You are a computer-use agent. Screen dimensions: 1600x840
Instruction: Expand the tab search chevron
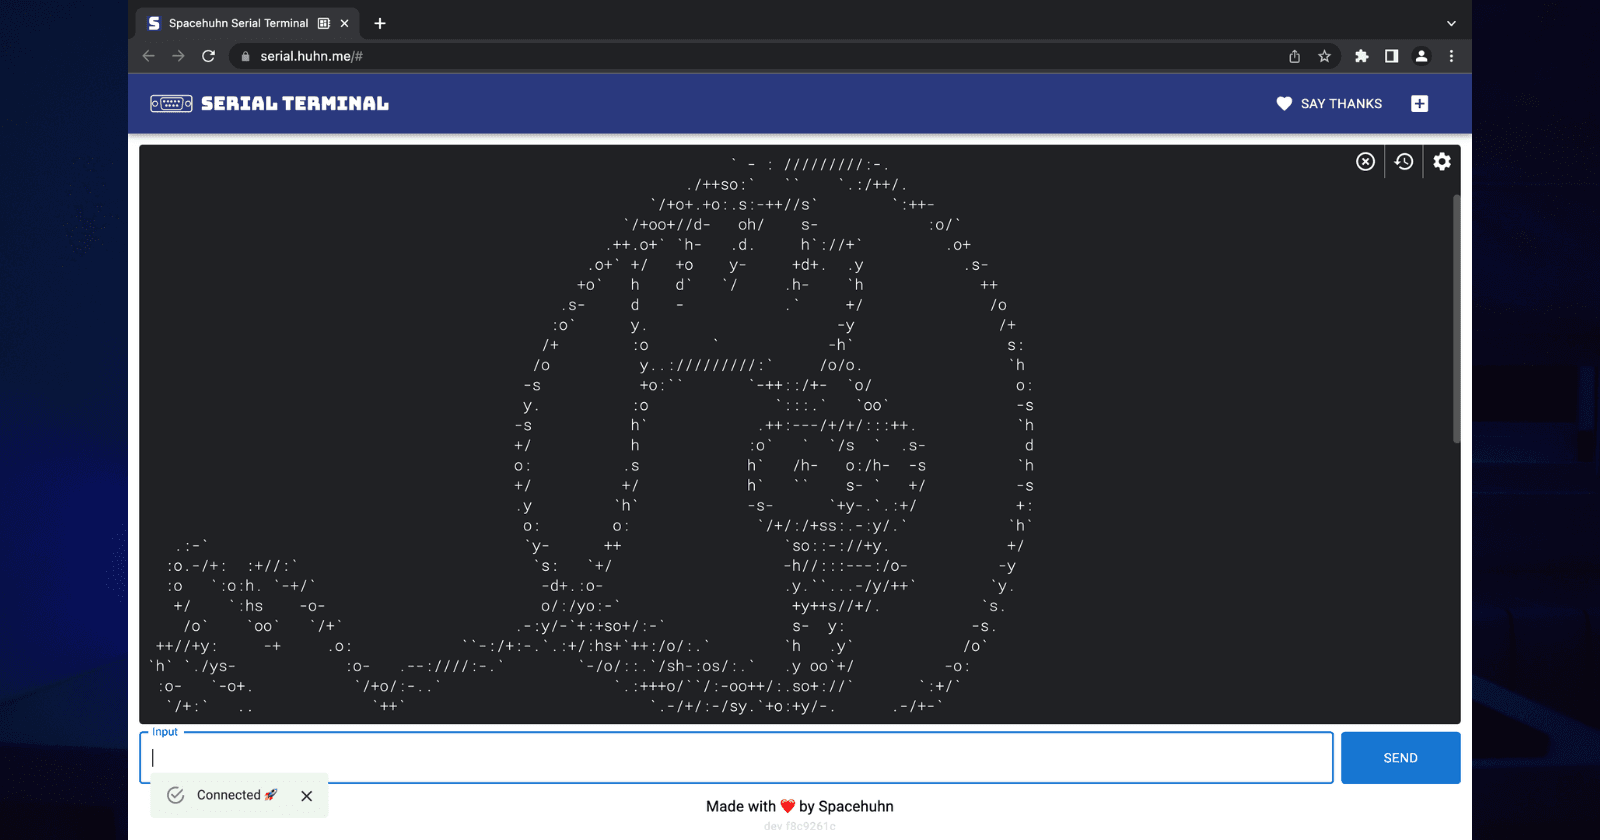tap(1451, 23)
